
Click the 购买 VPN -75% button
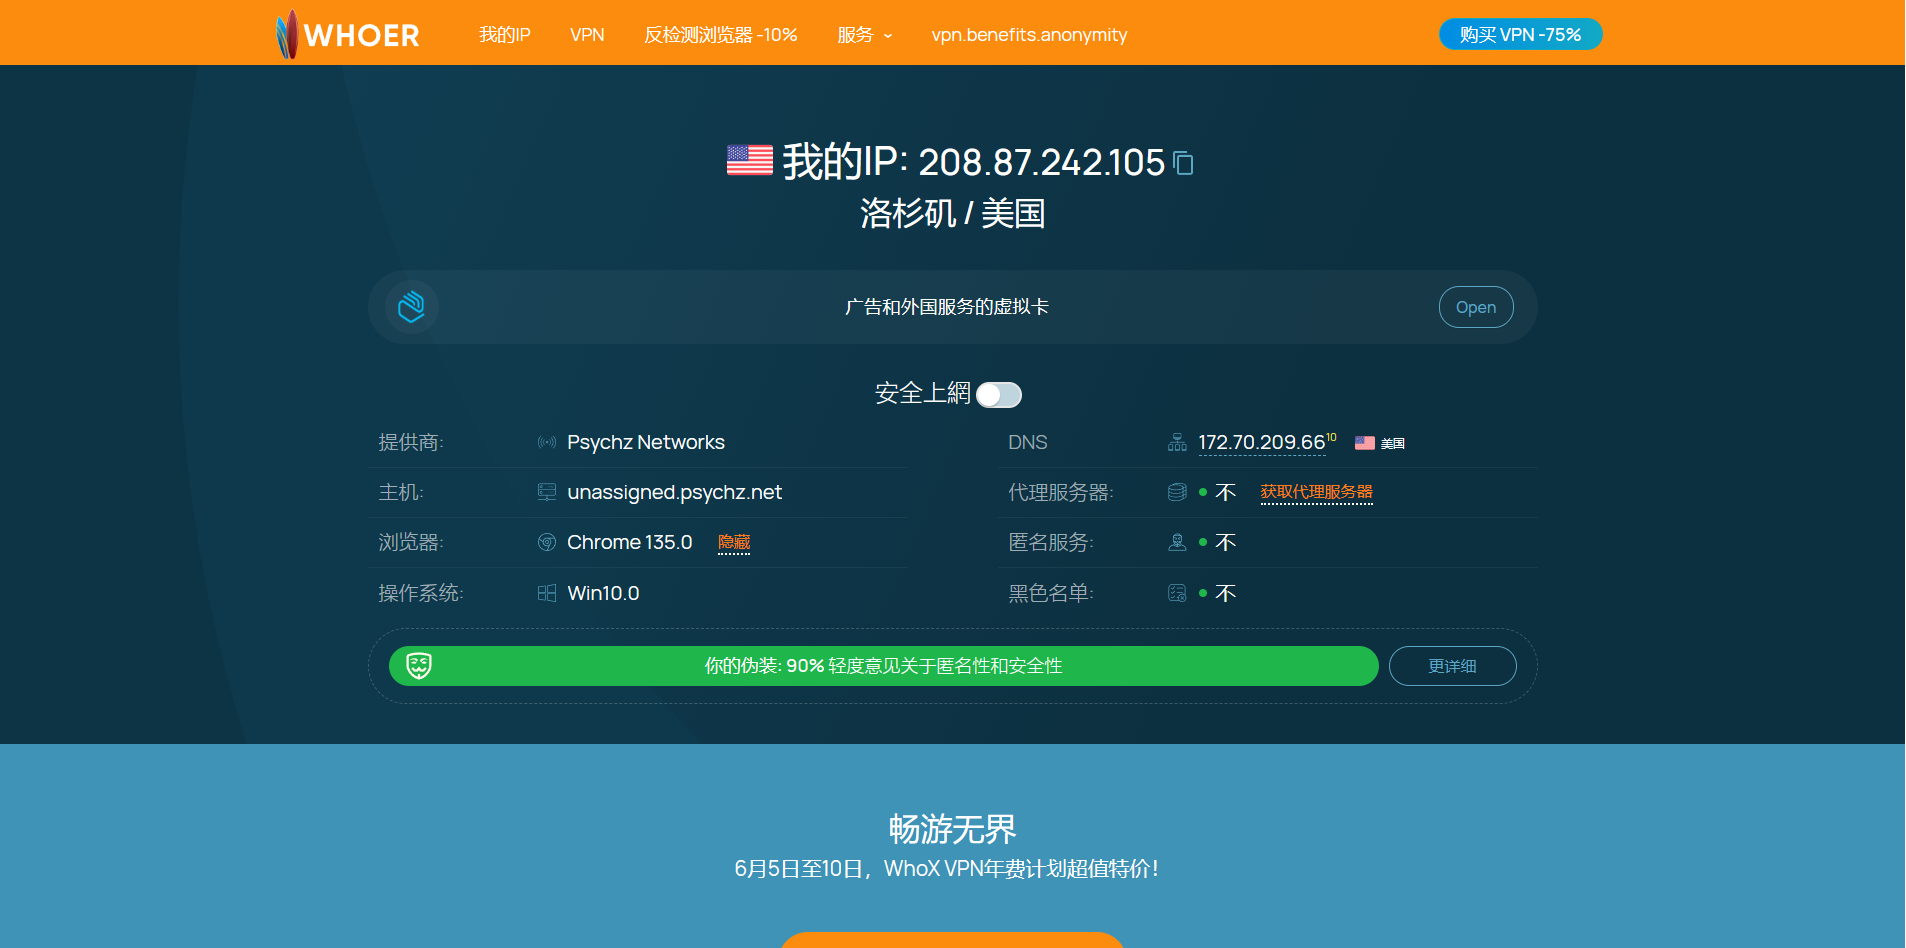tap(1520, 34)
